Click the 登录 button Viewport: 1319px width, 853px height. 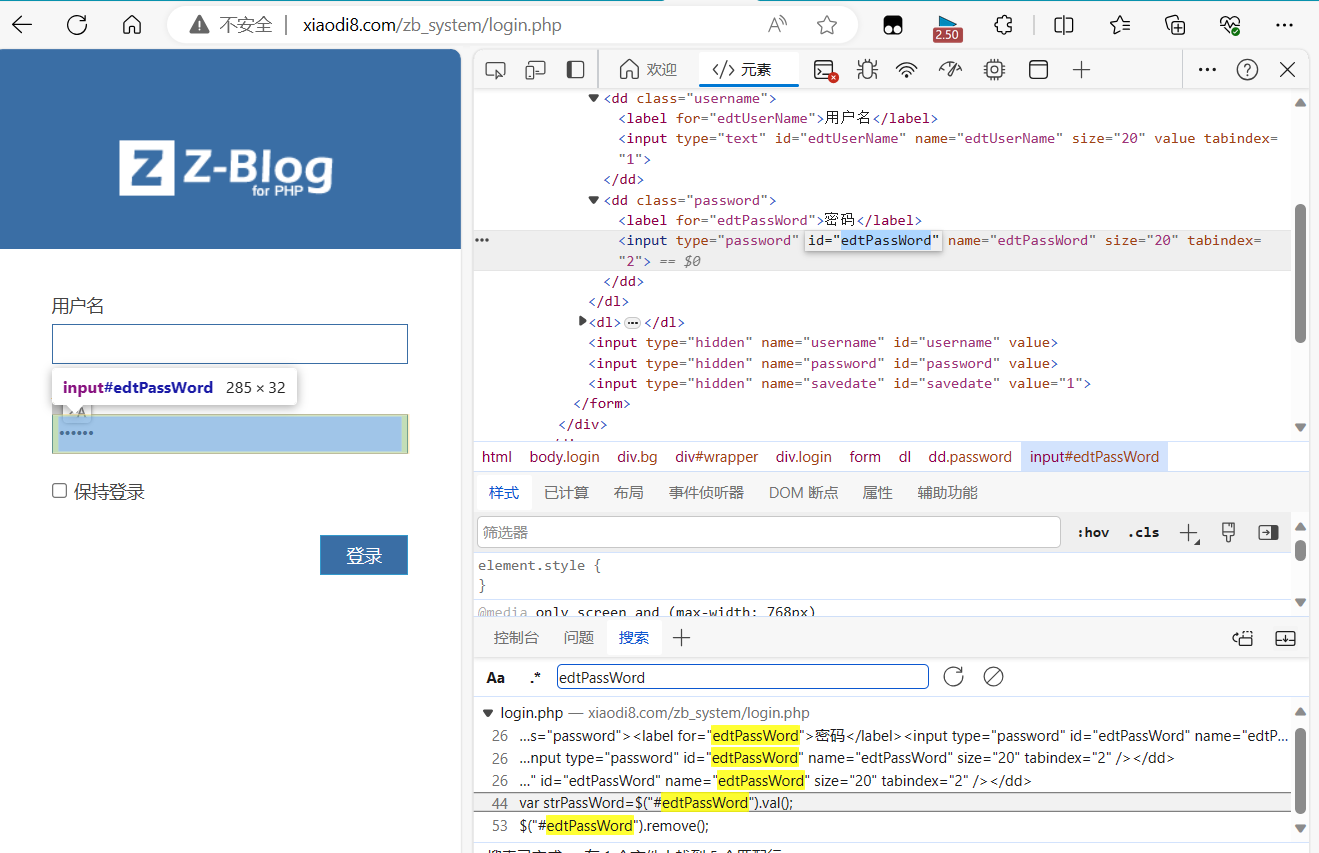click(x=364, y=555)
